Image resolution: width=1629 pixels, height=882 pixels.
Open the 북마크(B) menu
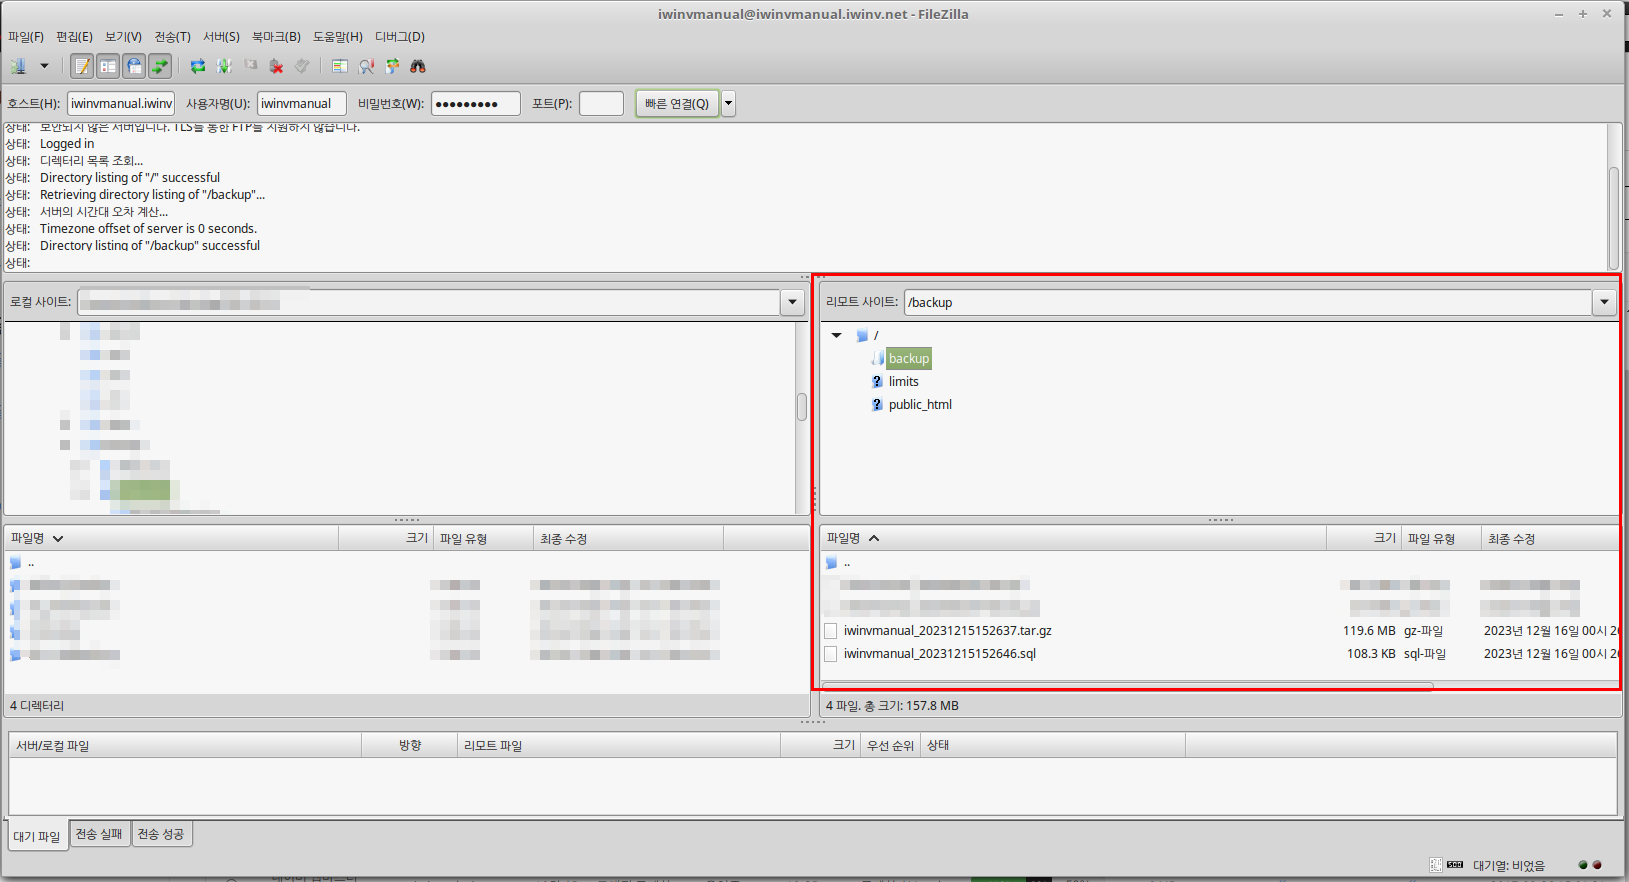tap(276, 37)
